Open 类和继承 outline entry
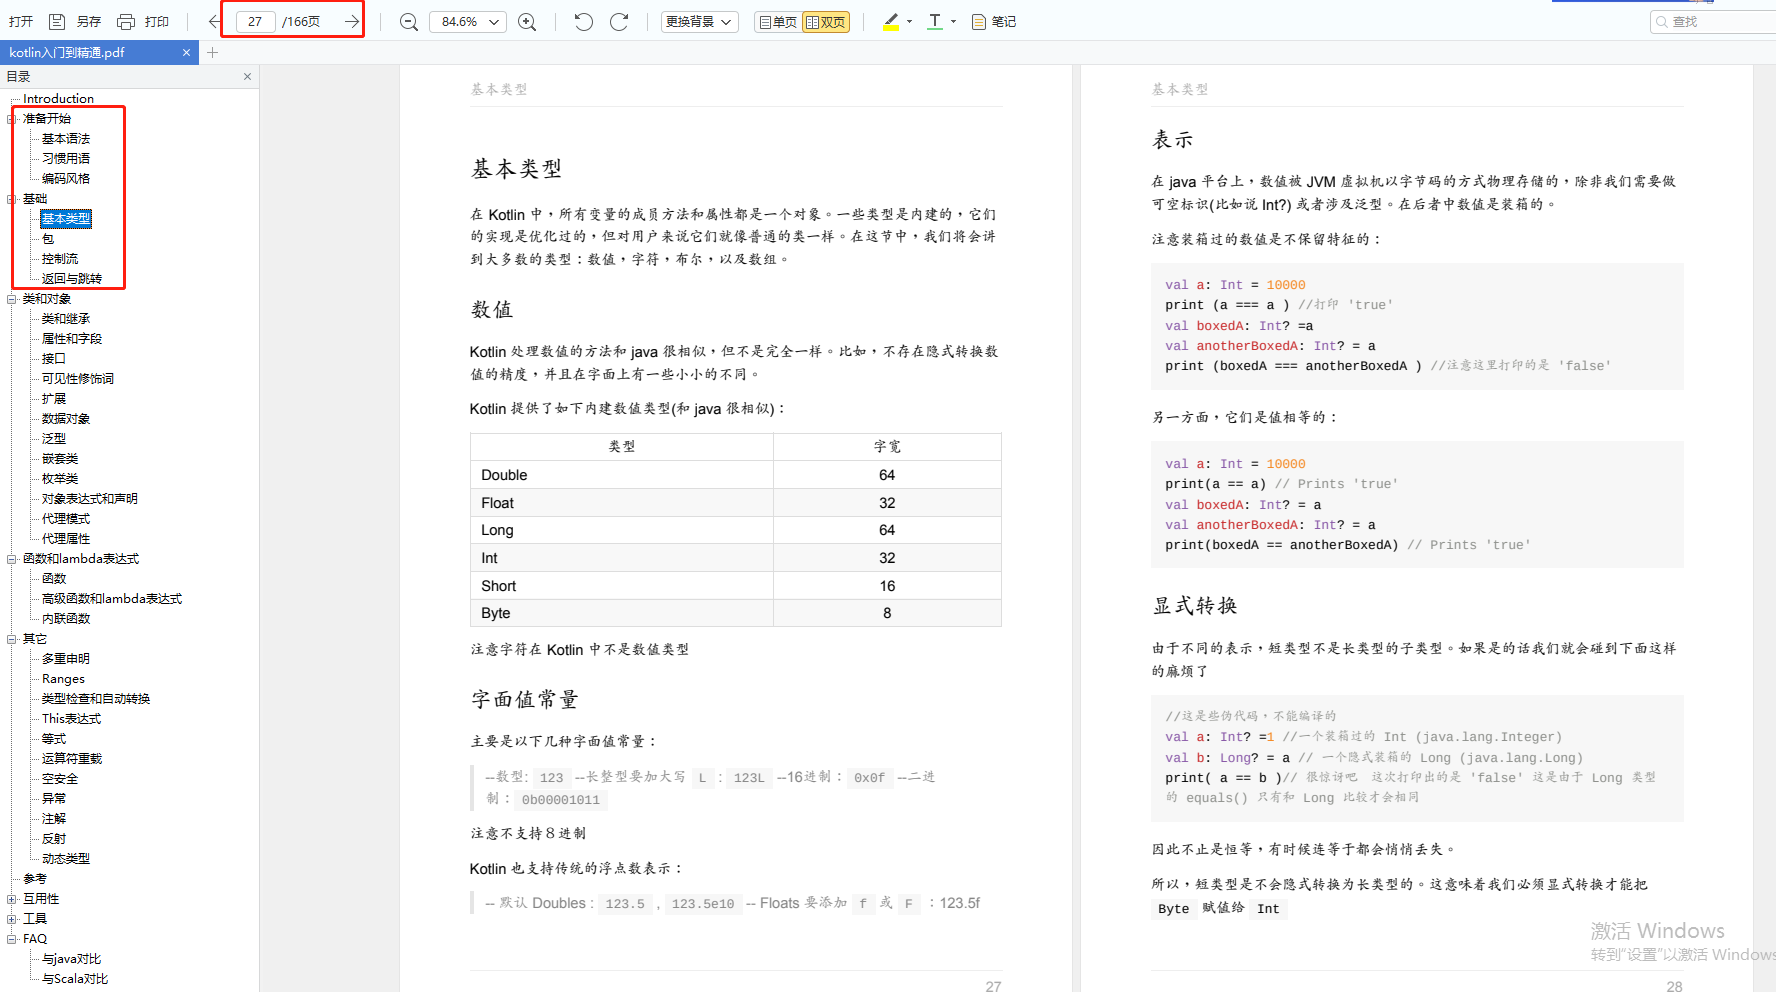This screenshot has width=1776, height=992. click(x=66, y=318)
